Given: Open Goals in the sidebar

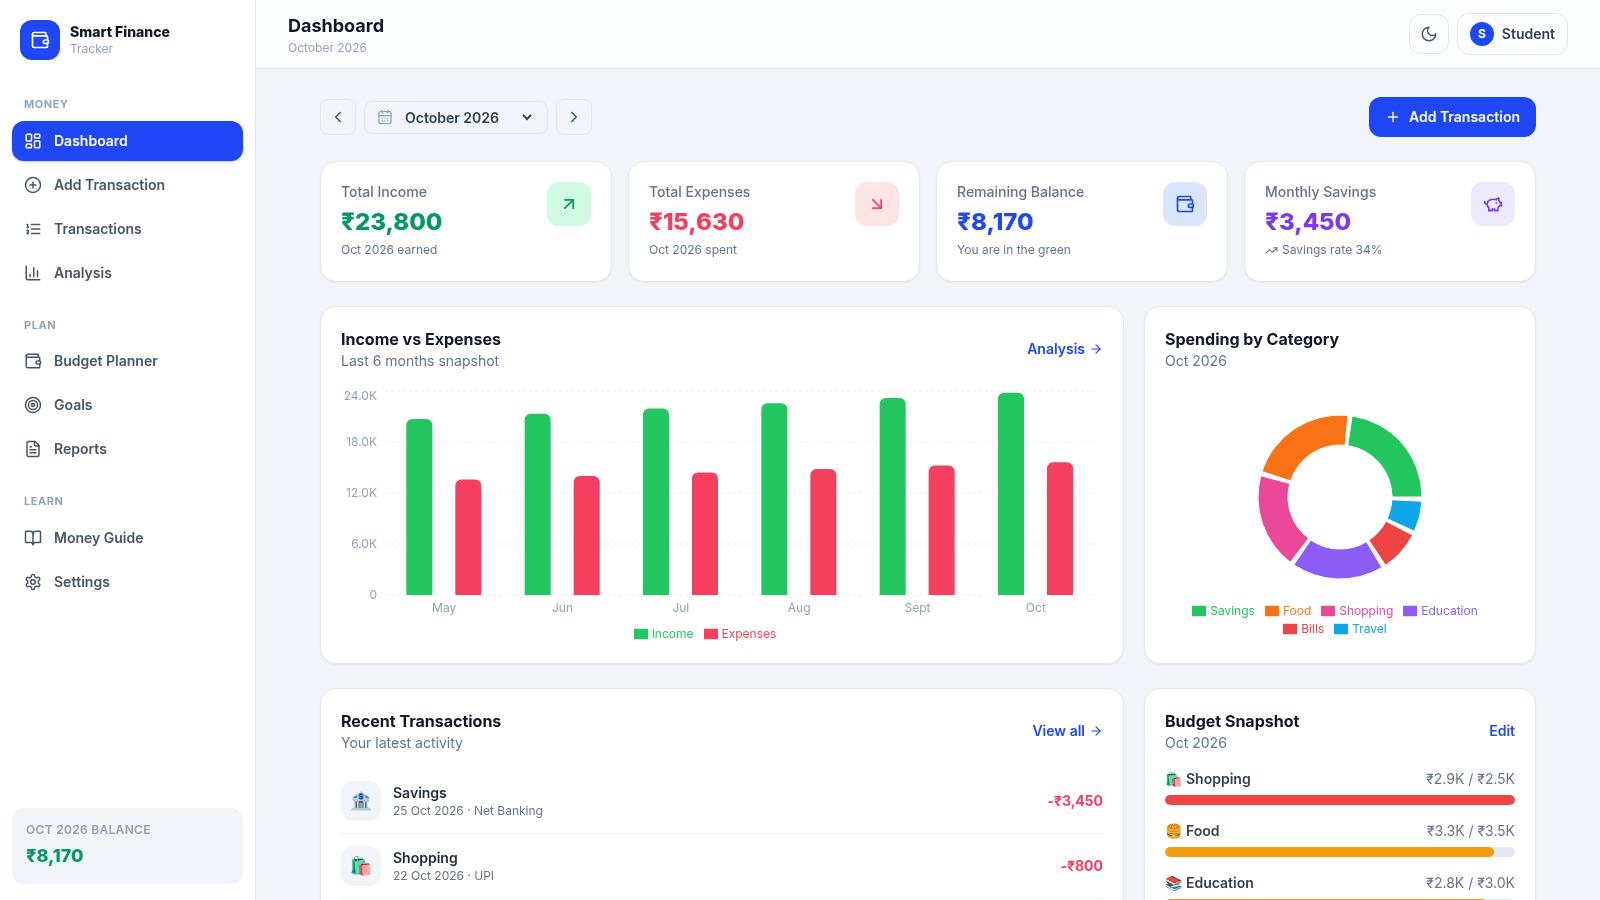Looking at the screenshot, I should [x=127, y=405].
